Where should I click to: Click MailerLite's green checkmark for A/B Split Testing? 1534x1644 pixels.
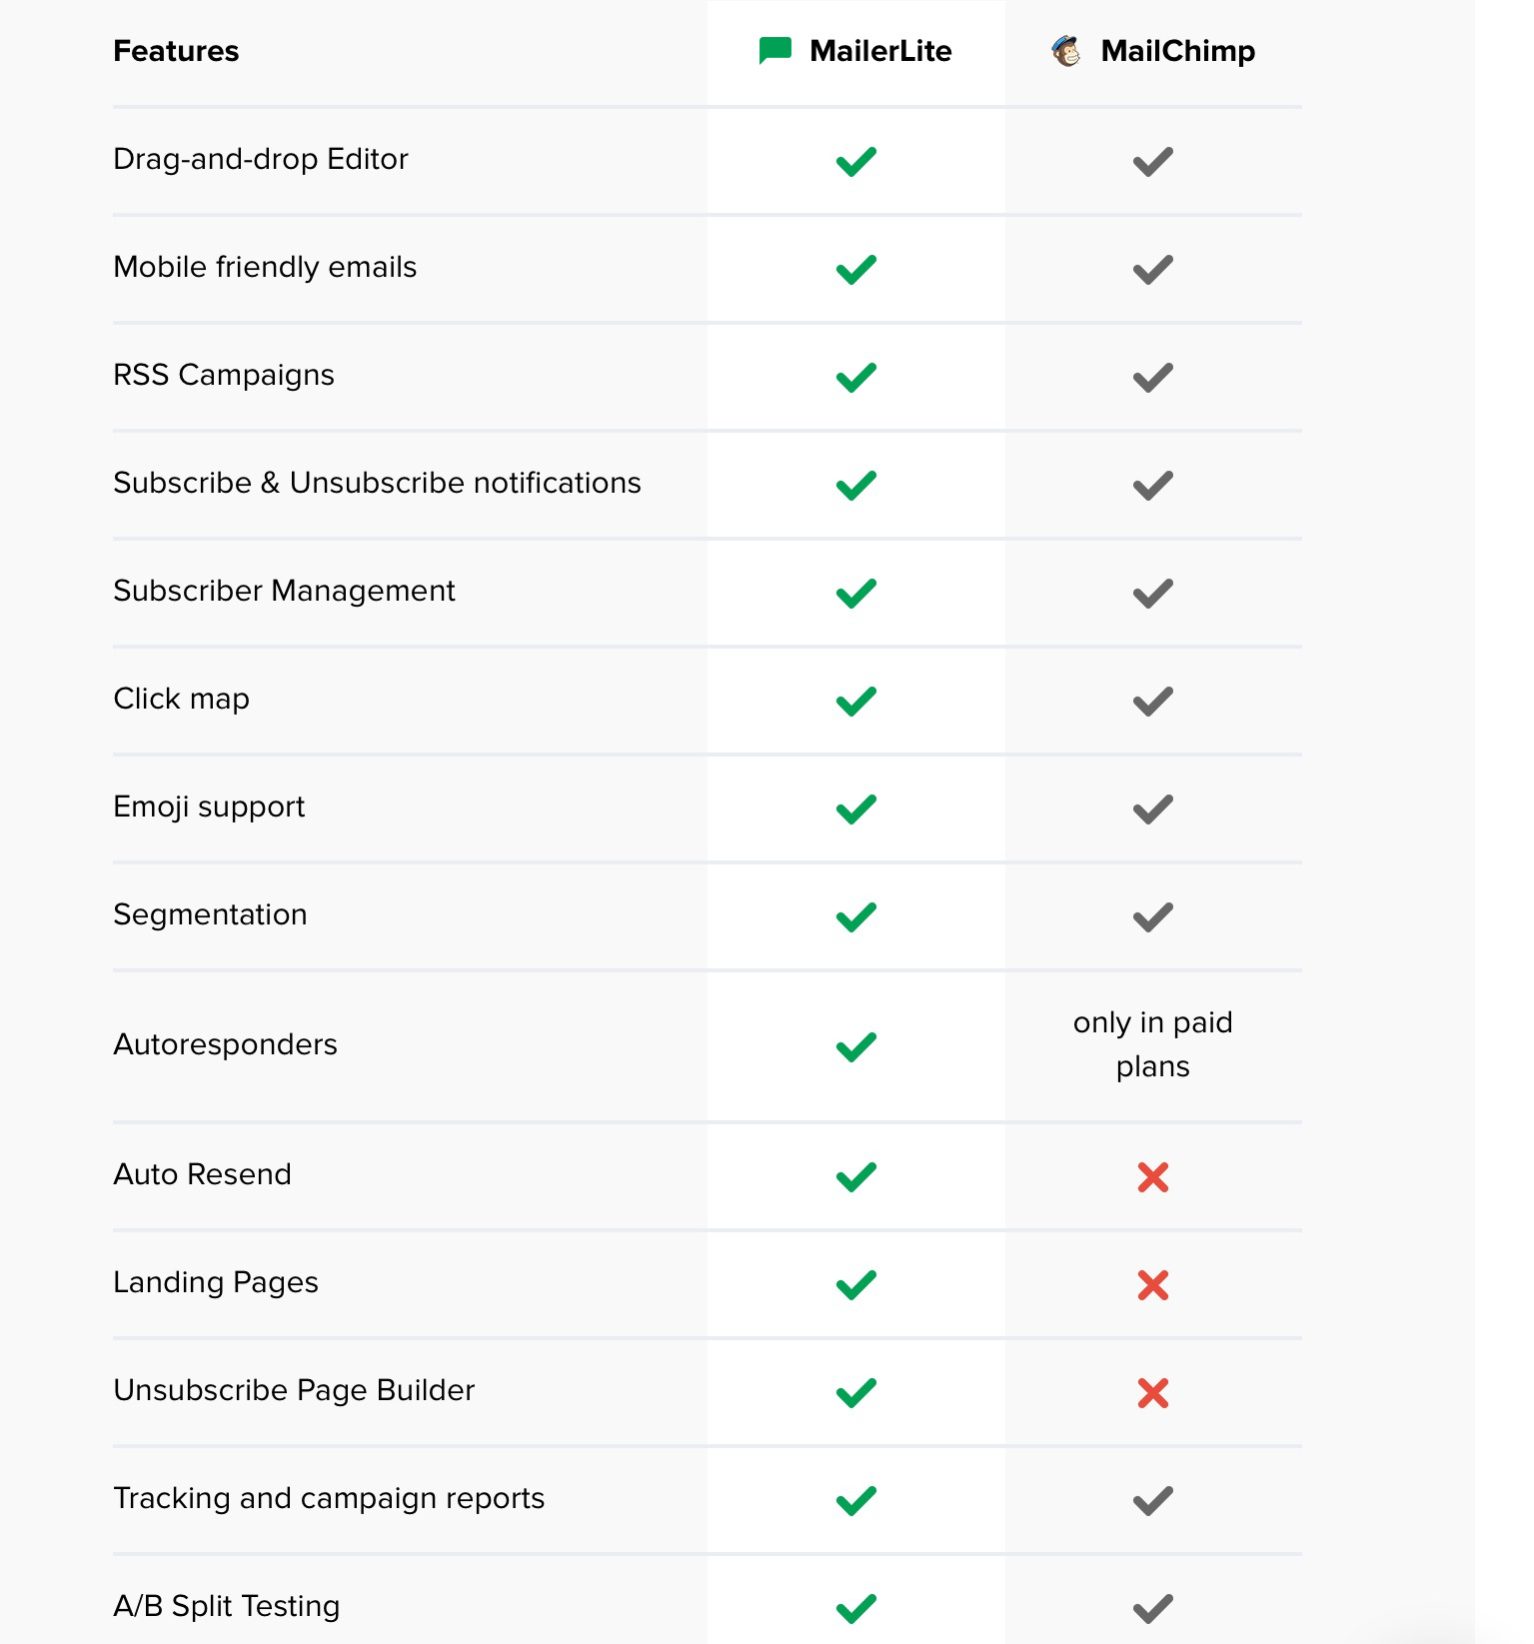(856, 1608)
